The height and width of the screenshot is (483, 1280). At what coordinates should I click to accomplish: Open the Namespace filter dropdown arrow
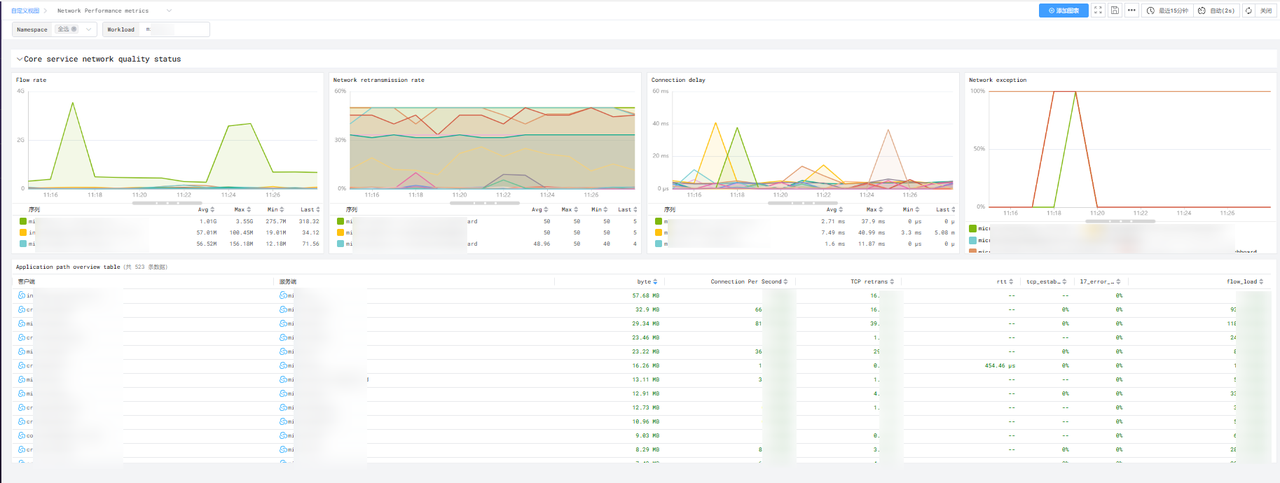(x=88, y=30)
